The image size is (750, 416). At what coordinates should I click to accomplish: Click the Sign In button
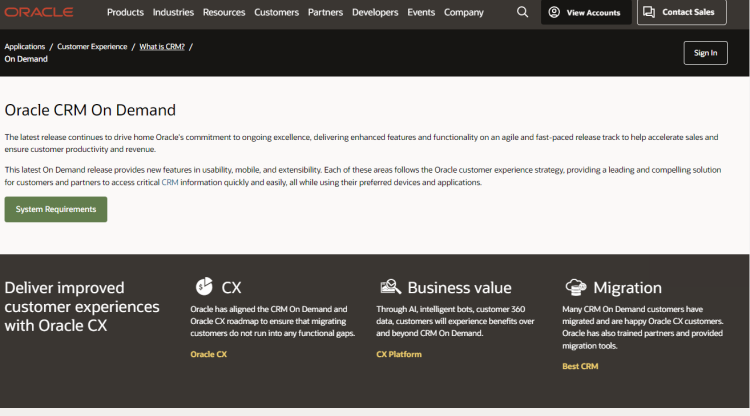706,53
